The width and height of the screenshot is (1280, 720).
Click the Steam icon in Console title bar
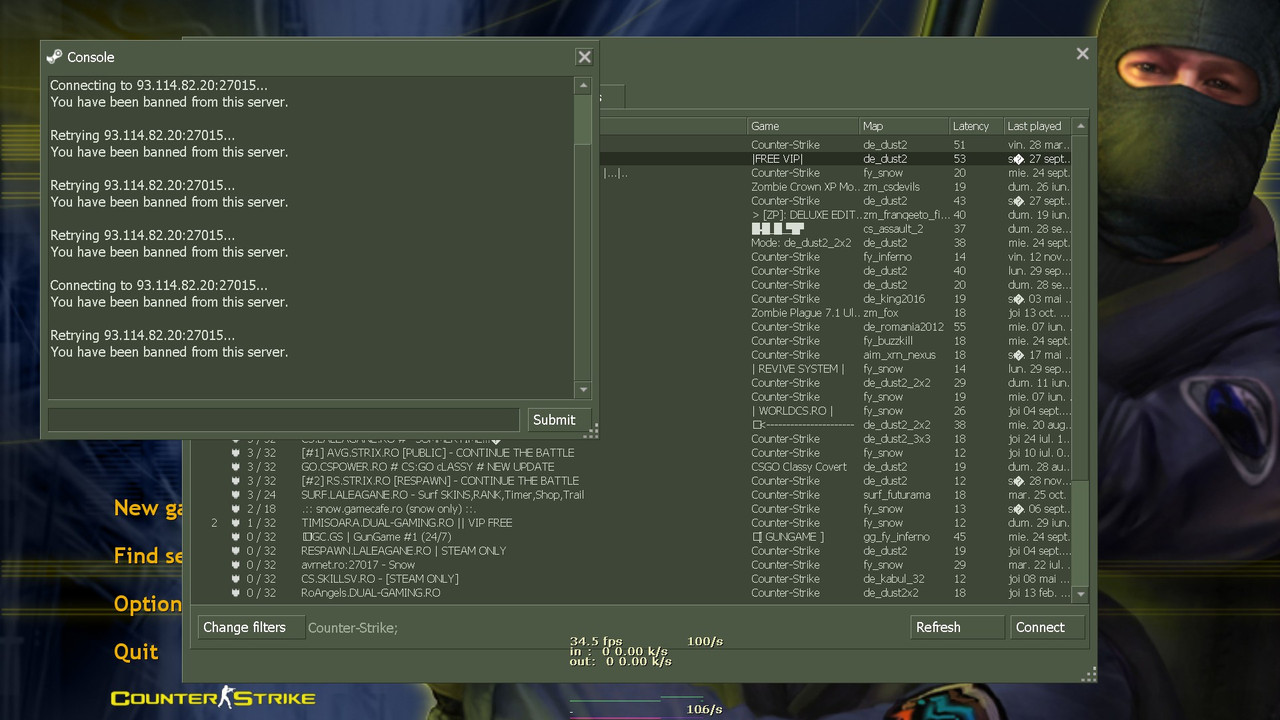click(x=54, y=57)
